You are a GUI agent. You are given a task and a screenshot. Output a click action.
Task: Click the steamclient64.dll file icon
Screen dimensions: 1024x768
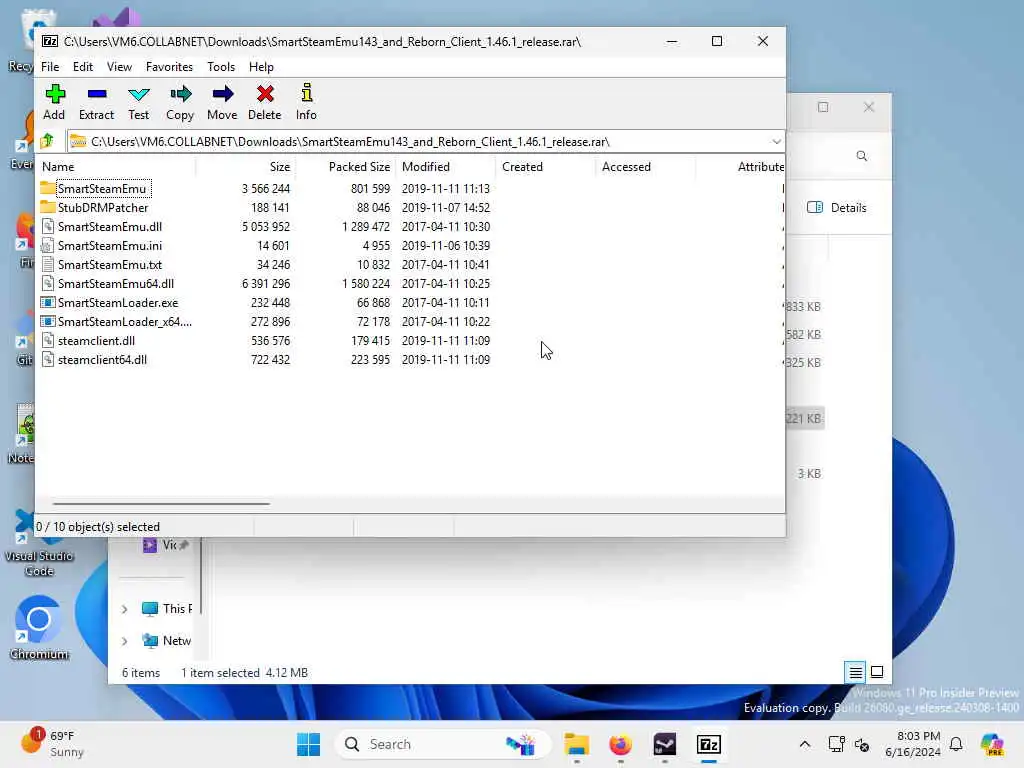[x=48, y=359]
